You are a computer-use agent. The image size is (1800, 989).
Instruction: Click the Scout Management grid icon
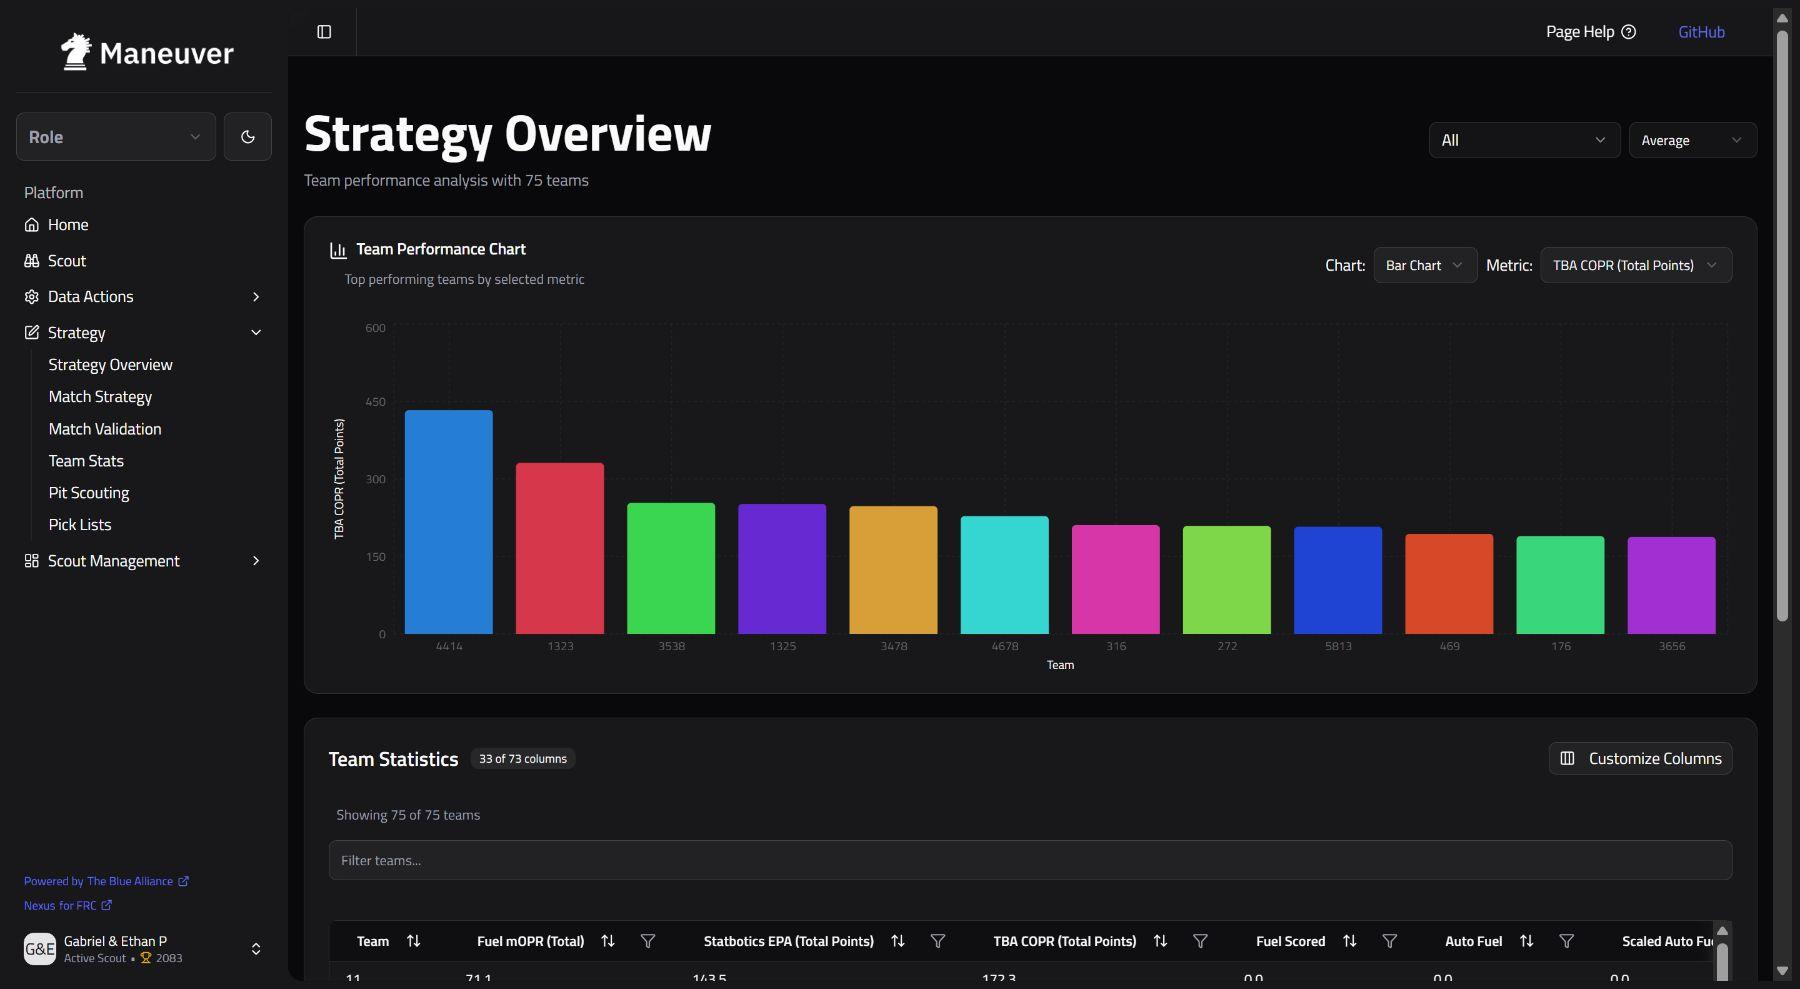point(32,561)
